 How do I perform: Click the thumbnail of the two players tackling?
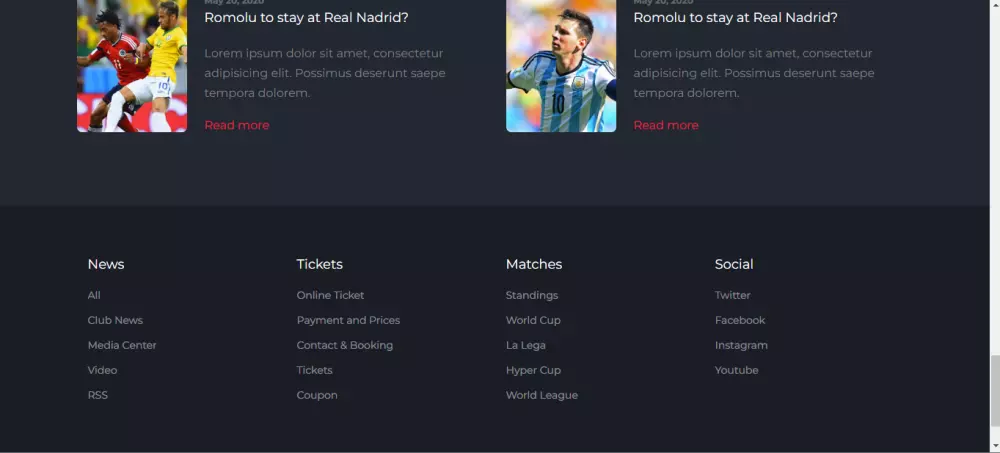[x=132, y=65]
